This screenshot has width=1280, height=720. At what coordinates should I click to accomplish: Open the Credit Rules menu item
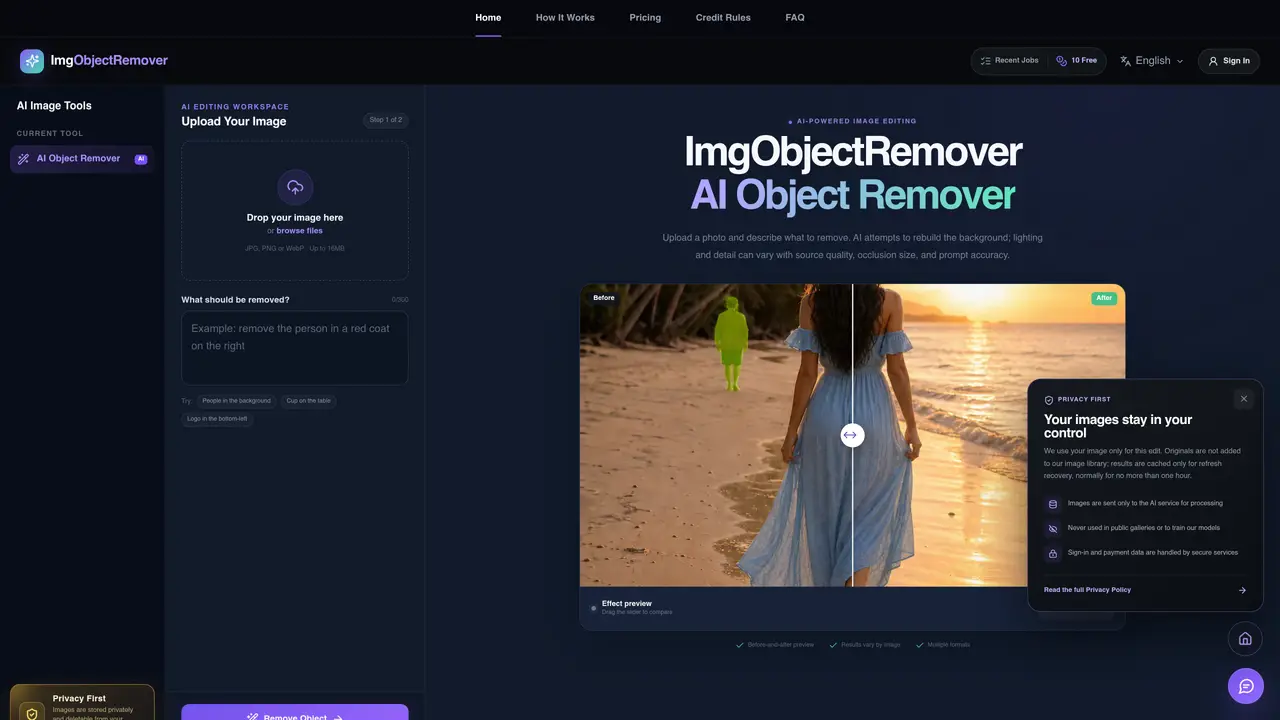[723, 18]
